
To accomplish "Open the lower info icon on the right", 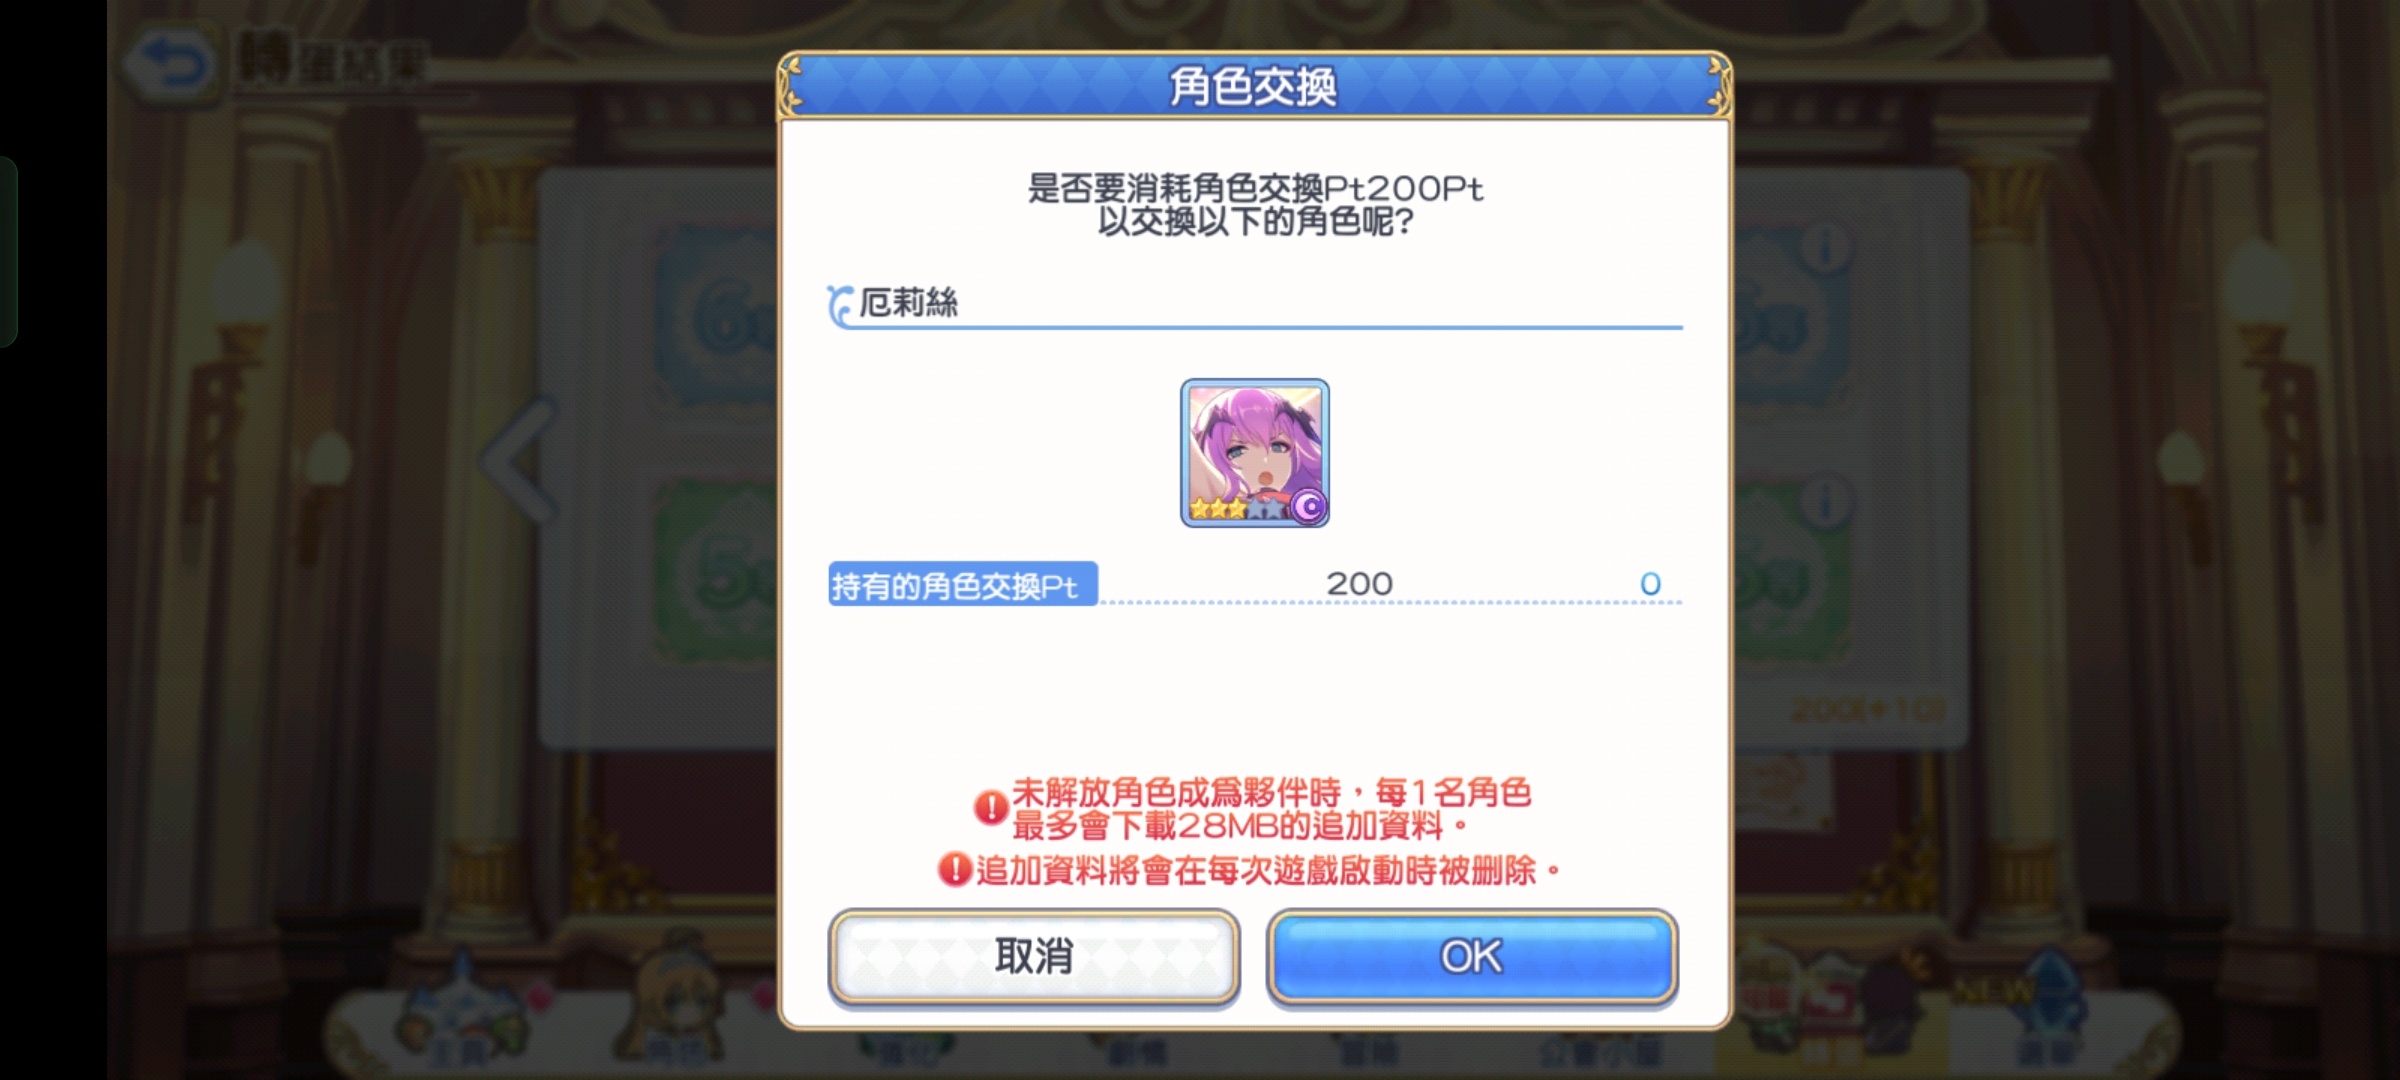I will click(1824, 502).
